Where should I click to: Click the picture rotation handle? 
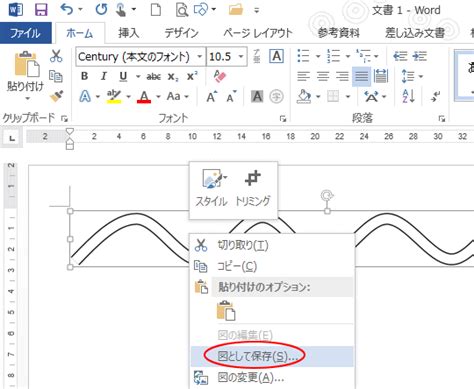click(x=327, y=195)
